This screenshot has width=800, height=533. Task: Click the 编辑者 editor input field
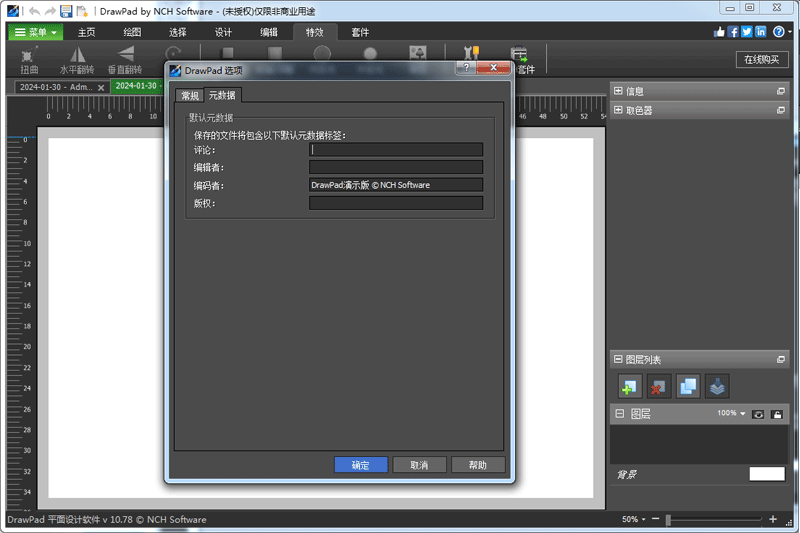pyautogui.click(x=396, y=167)
